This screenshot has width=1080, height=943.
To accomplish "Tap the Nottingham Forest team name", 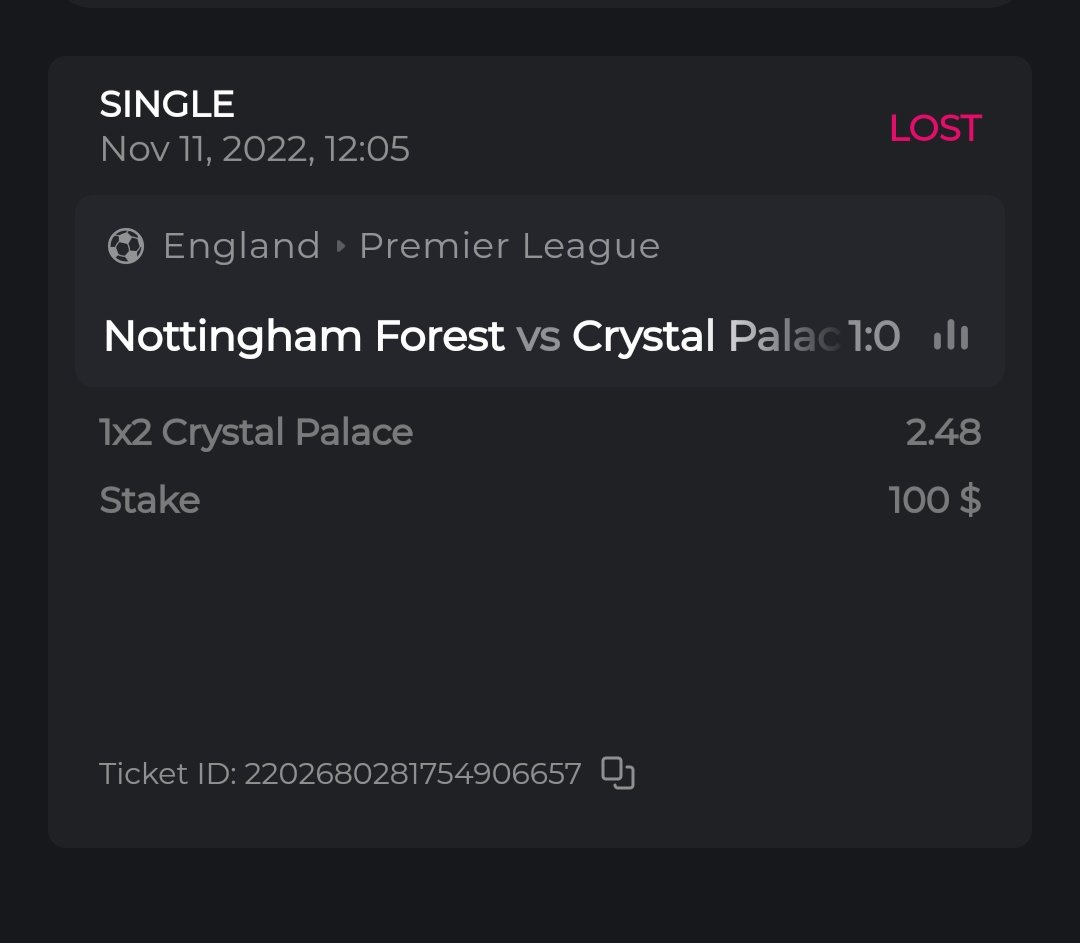I will [304, 337].
